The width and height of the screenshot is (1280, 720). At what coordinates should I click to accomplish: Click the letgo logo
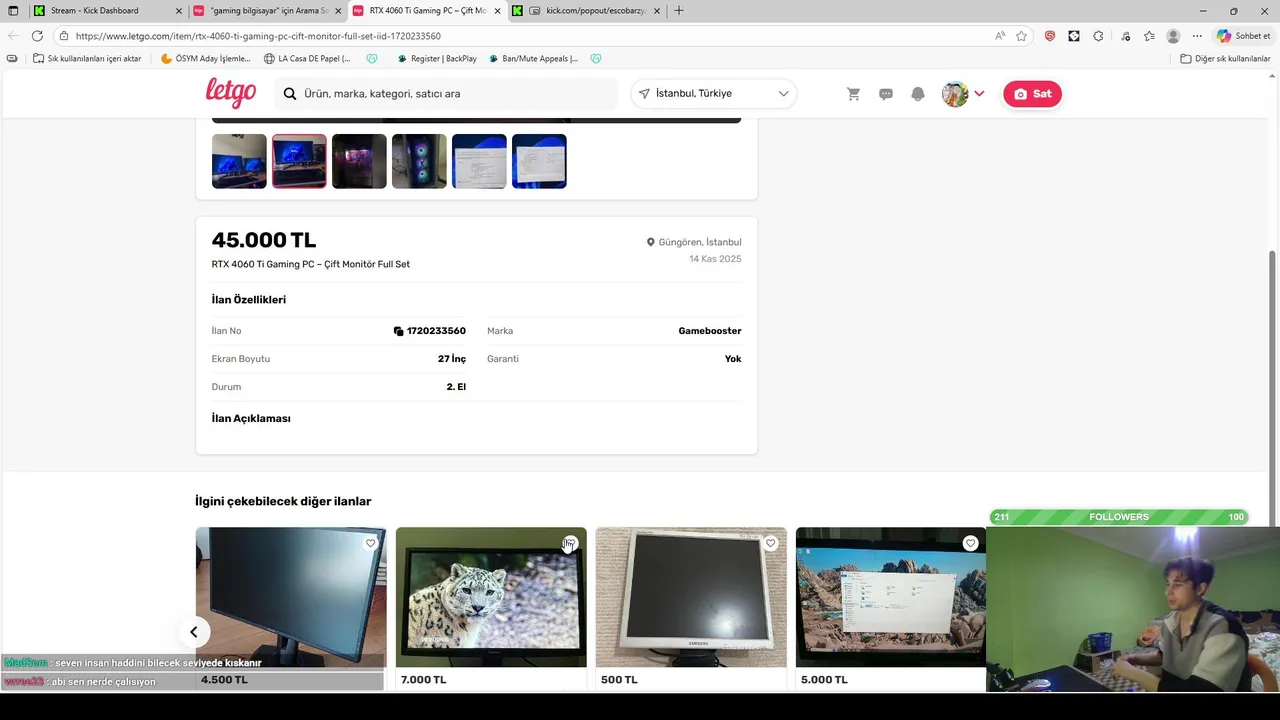coord(231,93)
